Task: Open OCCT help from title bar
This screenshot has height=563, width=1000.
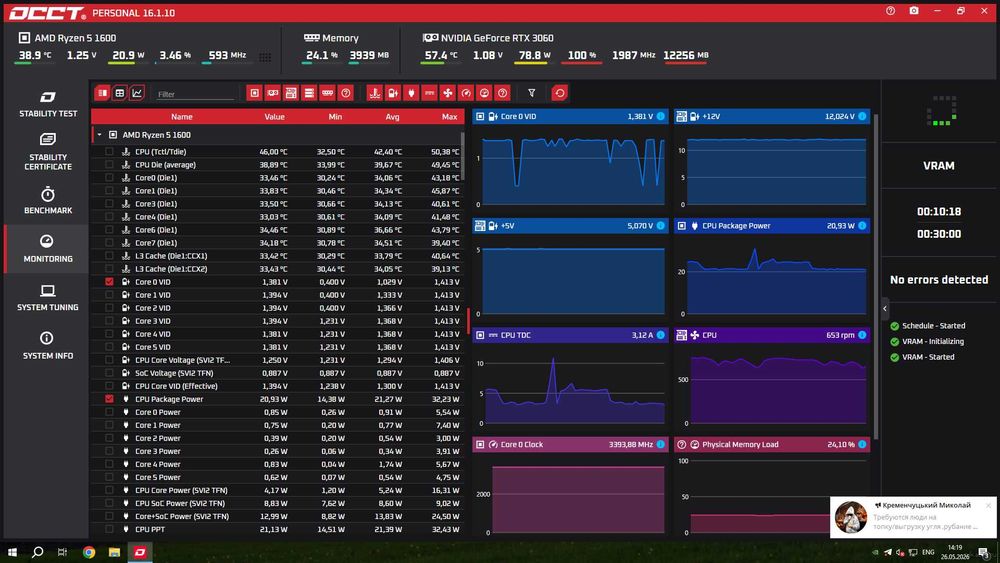Action: pyautogui.click(x=890, y=11)
